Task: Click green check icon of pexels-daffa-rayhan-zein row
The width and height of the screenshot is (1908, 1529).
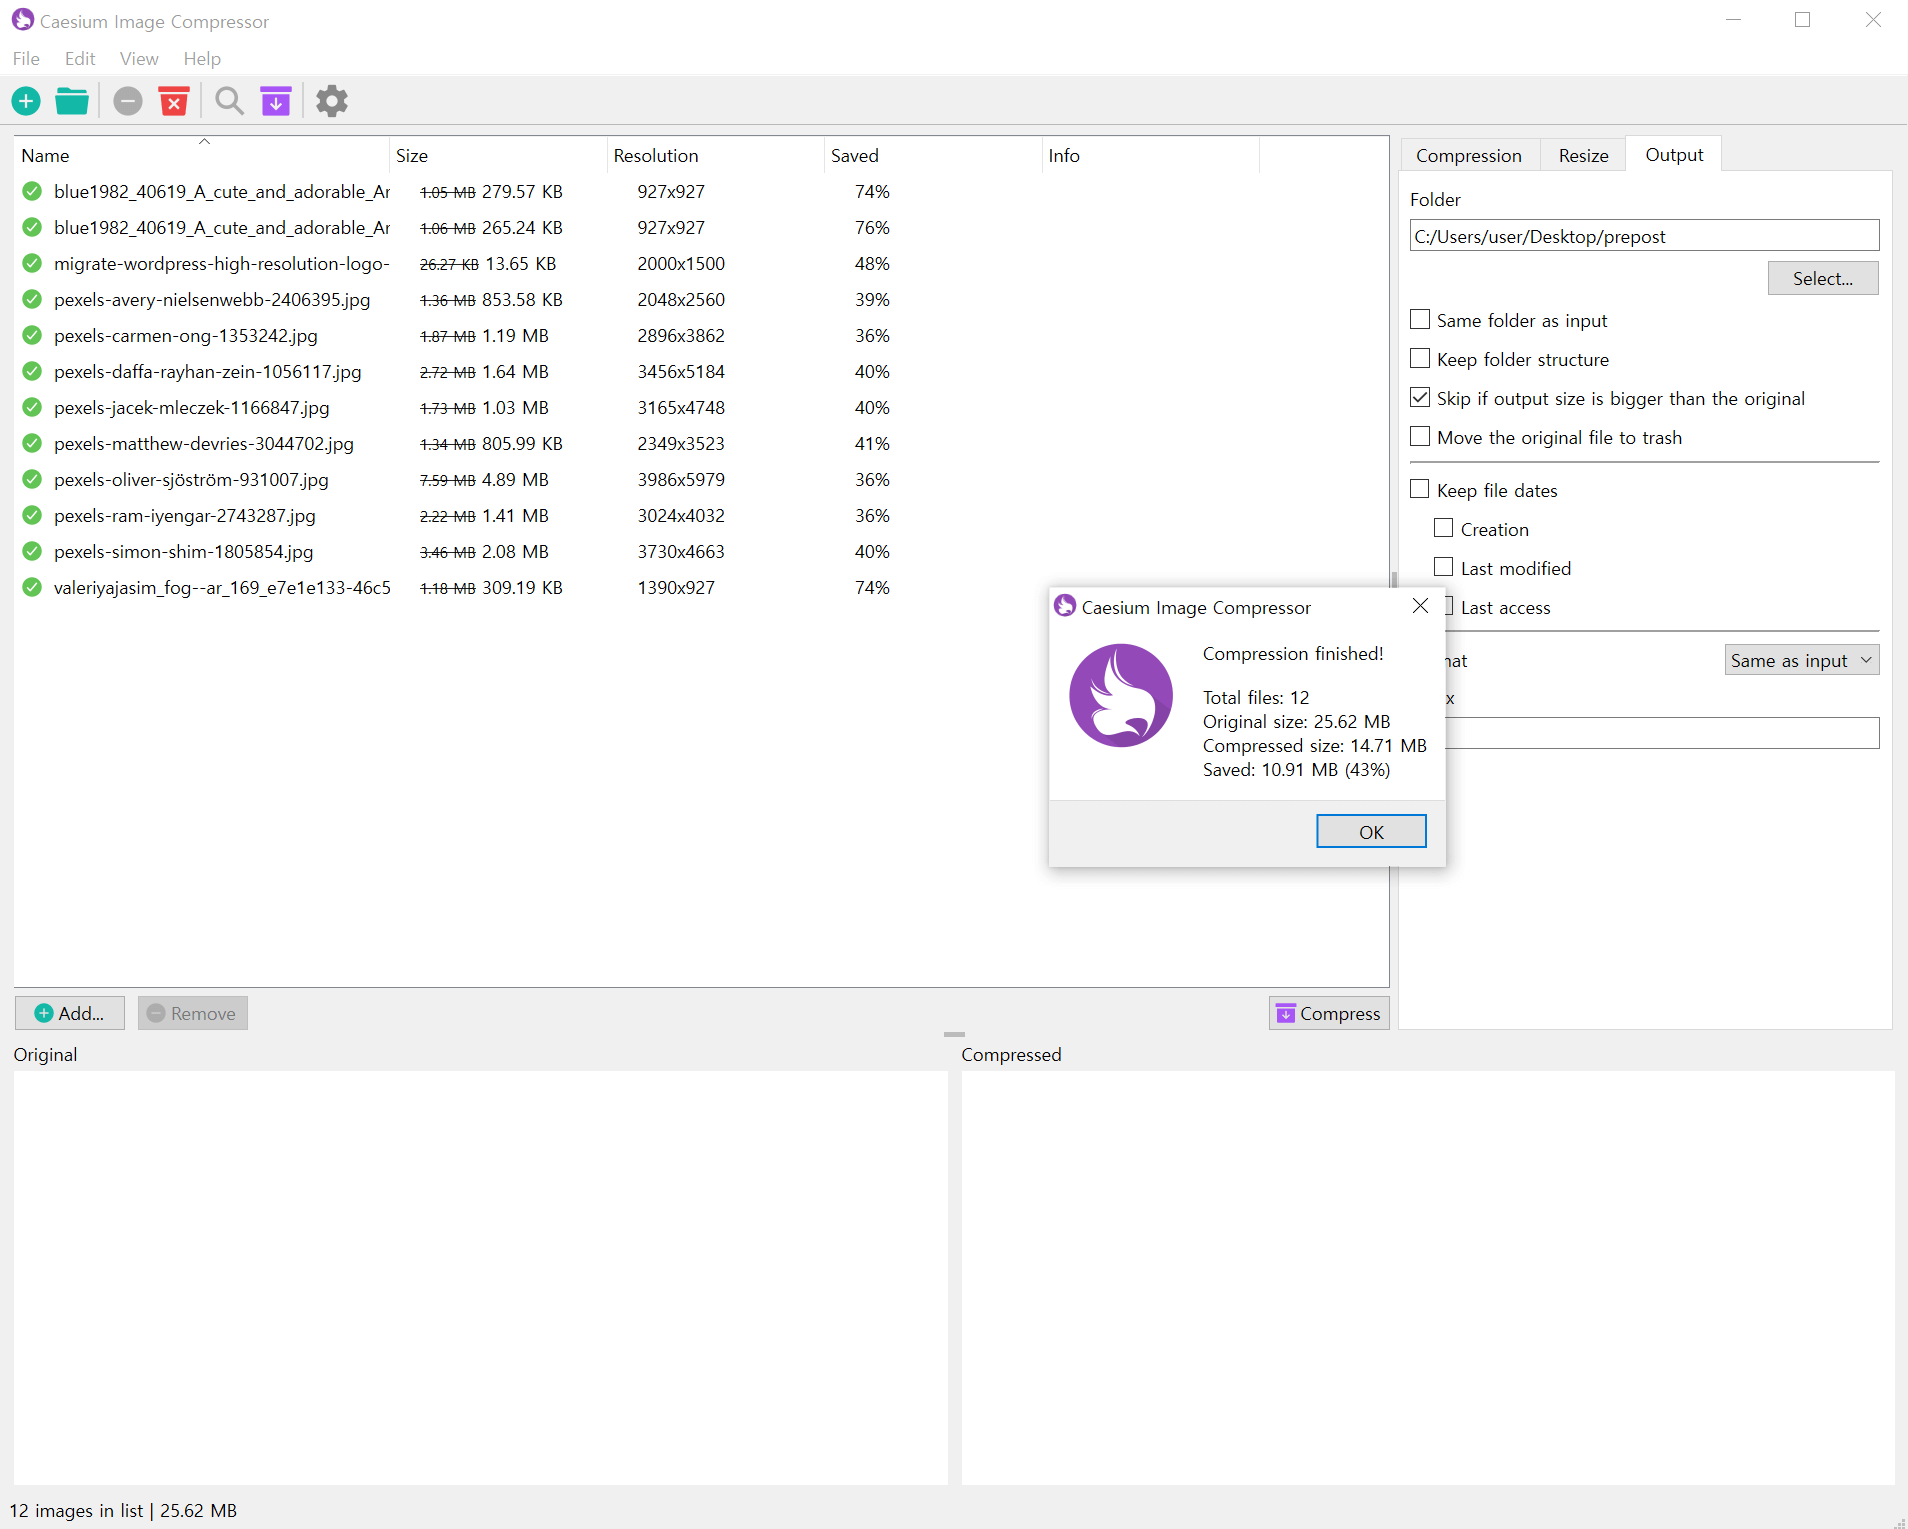Action: 32,371
